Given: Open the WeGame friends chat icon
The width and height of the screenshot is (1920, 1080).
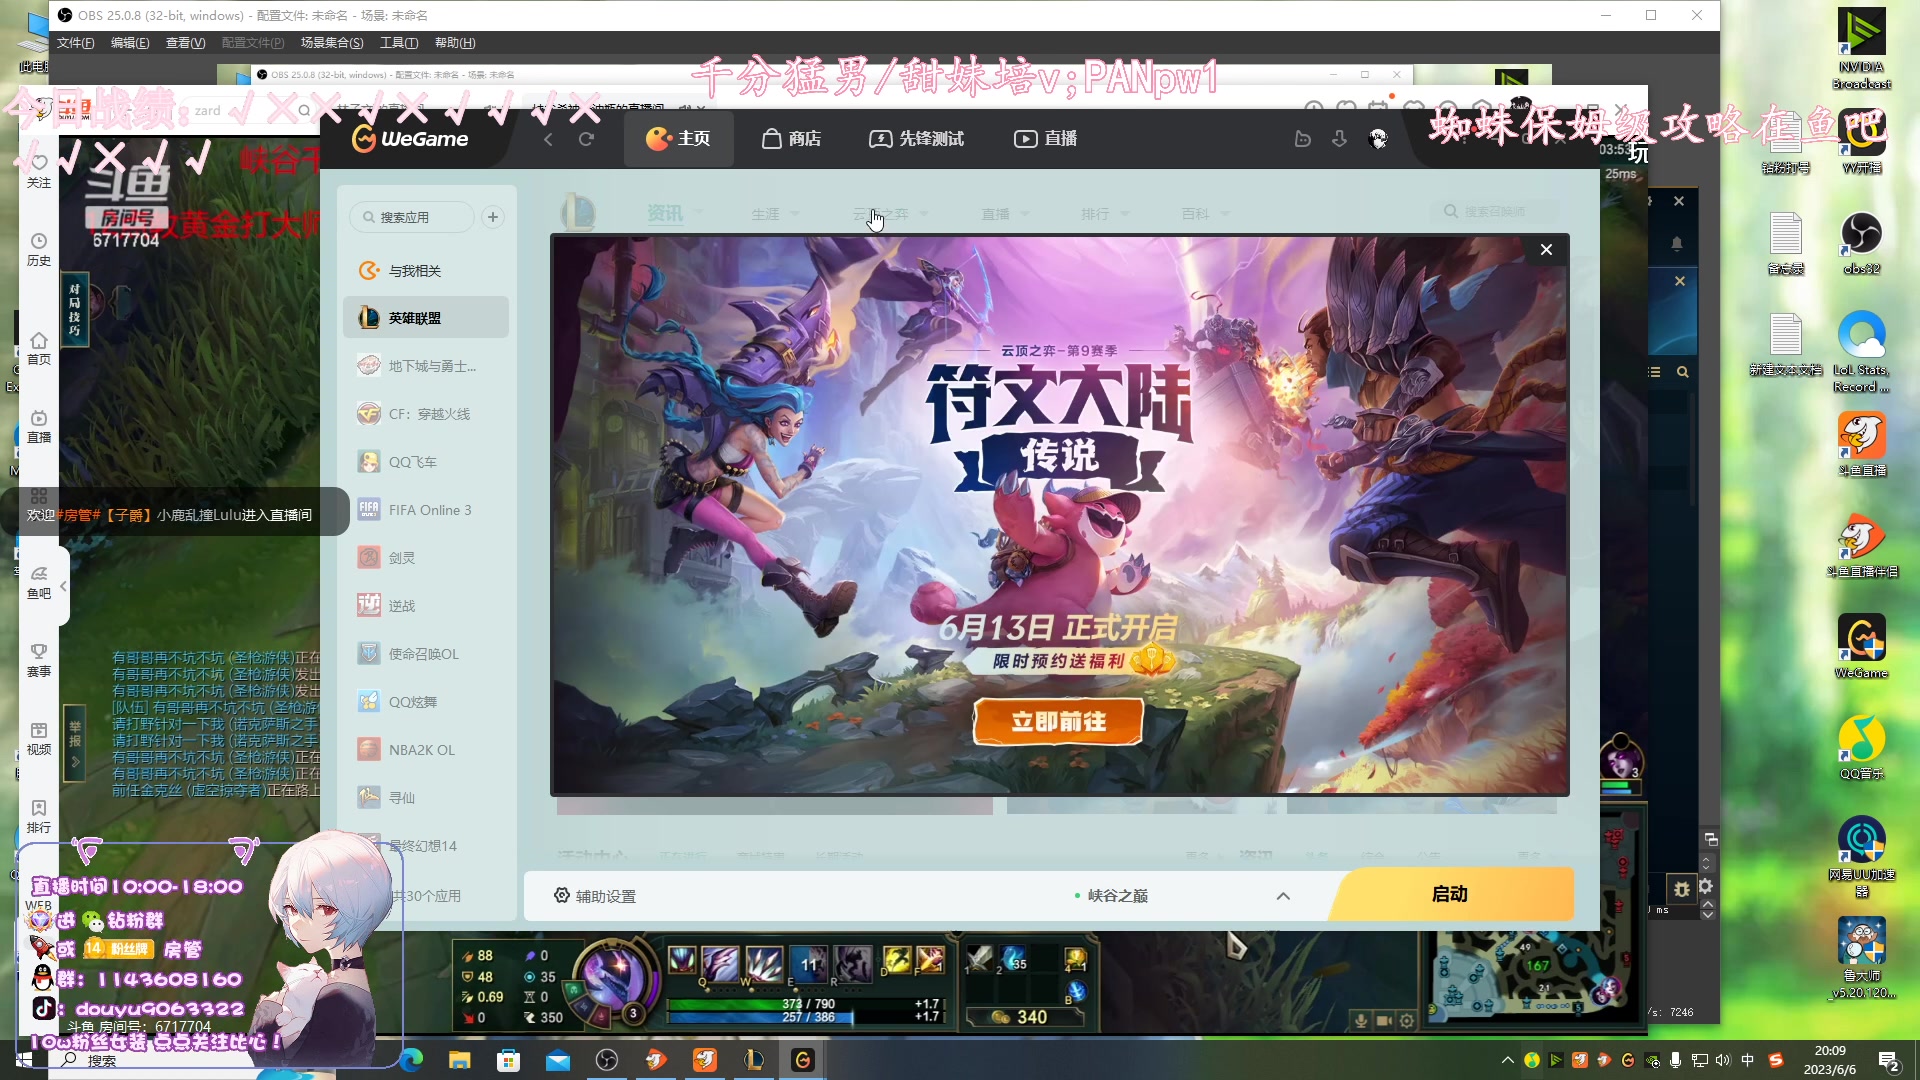Looking at the screenshot, I should [1302, 139].
